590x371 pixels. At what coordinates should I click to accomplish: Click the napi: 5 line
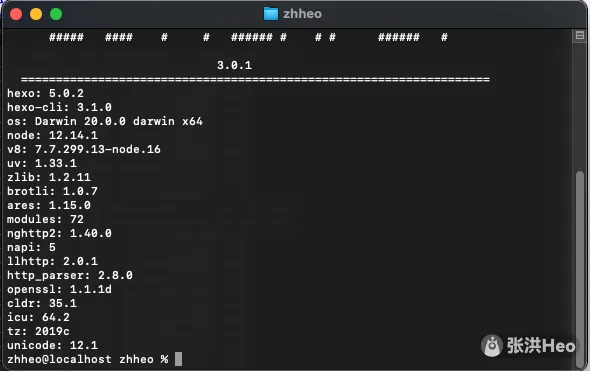coord(31,247)
